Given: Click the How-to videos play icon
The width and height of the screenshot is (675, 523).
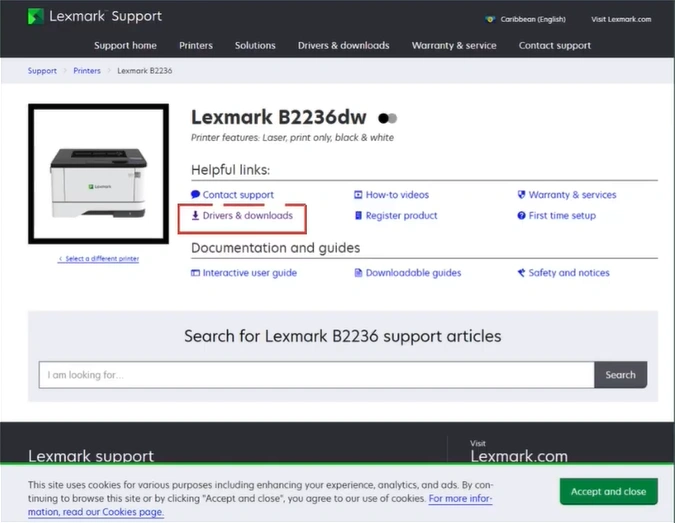Looking at the screenshot, I should point(358,195).
